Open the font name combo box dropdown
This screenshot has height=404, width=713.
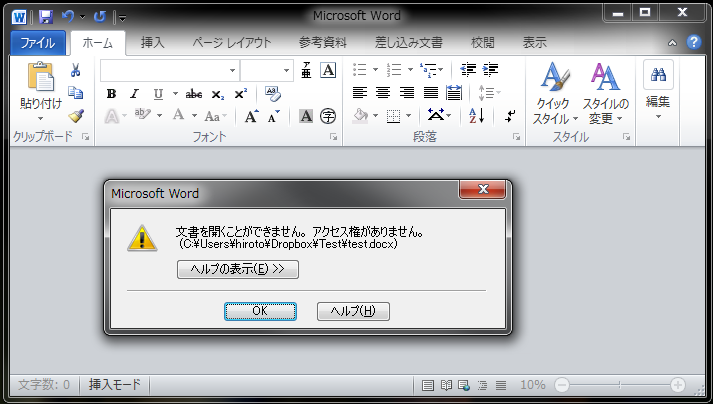(232, 71)
